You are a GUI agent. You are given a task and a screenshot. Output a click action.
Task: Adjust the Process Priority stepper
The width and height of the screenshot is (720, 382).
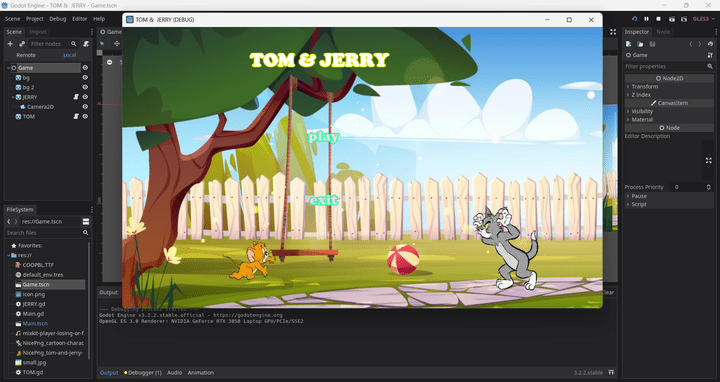click(x=709, y=187)
